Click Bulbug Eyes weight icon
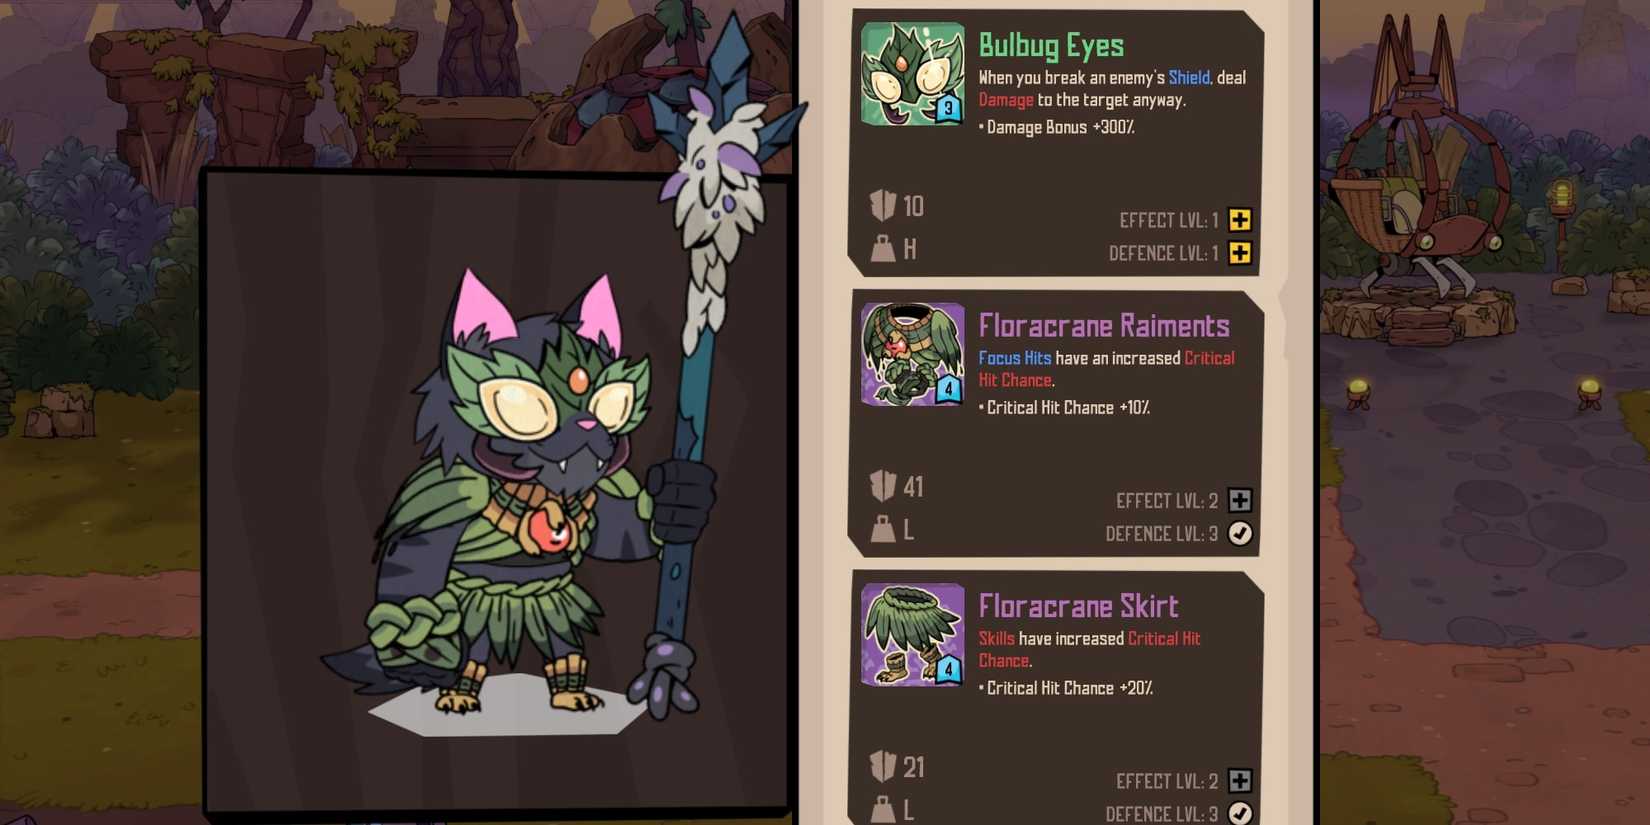The image size is (1650, 825). point(883,248)
